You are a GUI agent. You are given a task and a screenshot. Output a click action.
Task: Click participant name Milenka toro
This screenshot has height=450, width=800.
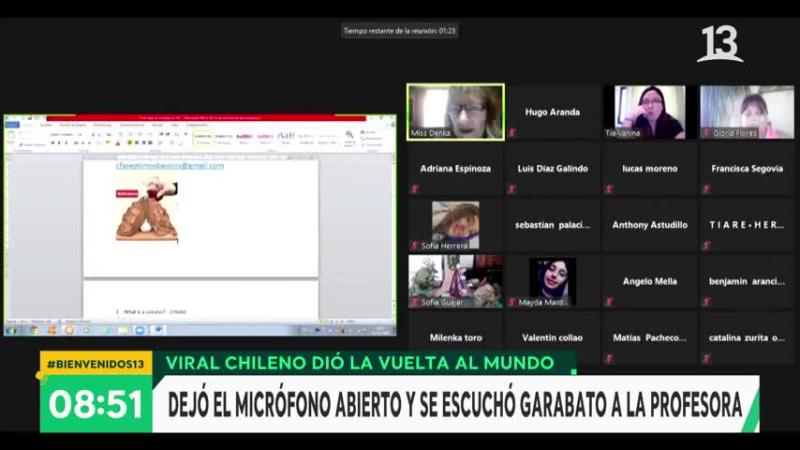[x=456, y=338]
